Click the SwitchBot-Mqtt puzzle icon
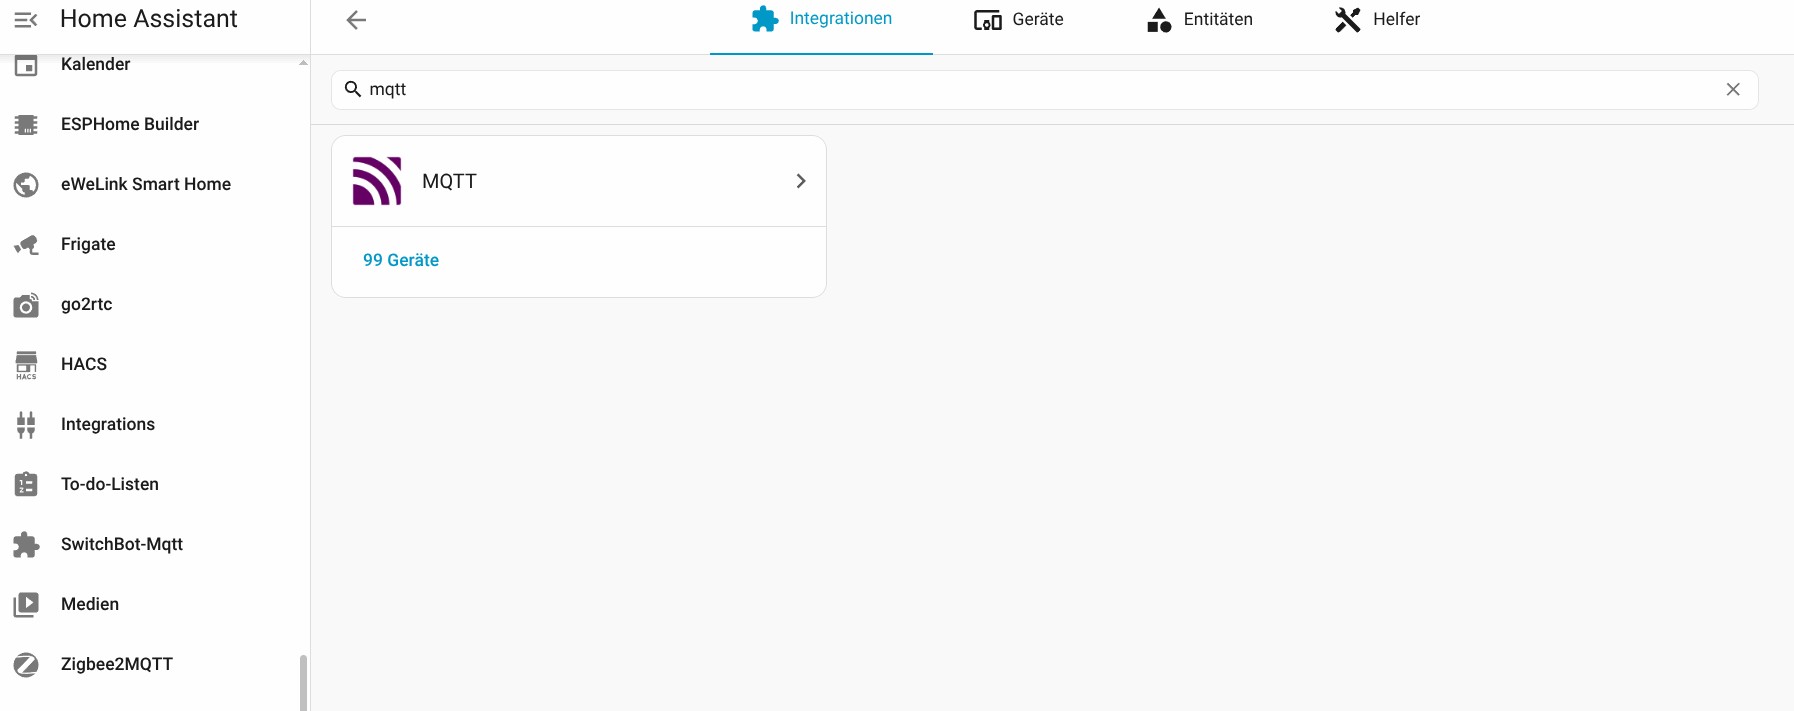 pos(26,545)
